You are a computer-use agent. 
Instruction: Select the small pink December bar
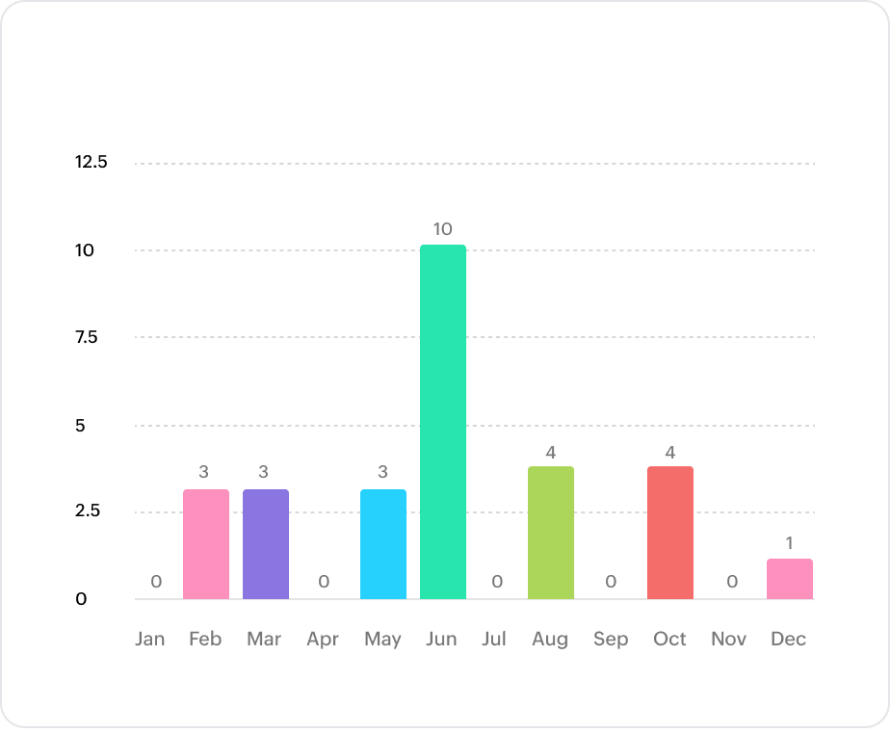tap(790, 579)
